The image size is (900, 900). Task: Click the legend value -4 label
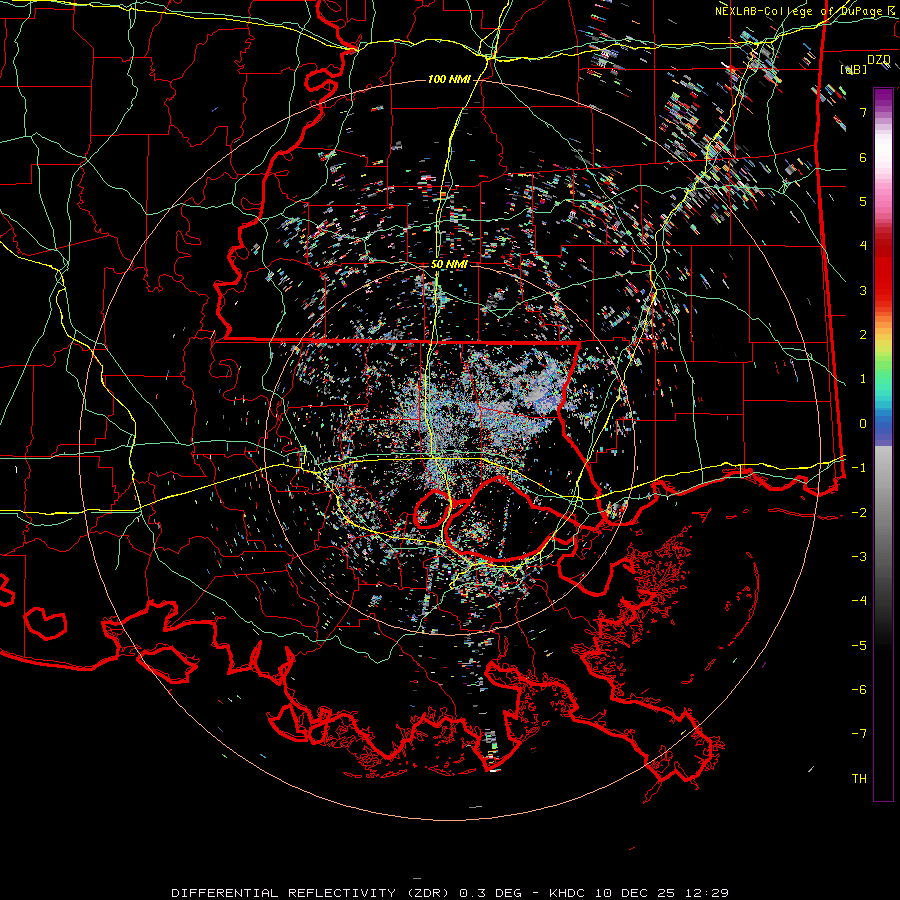pyautogui.click(x=859, y=600)
